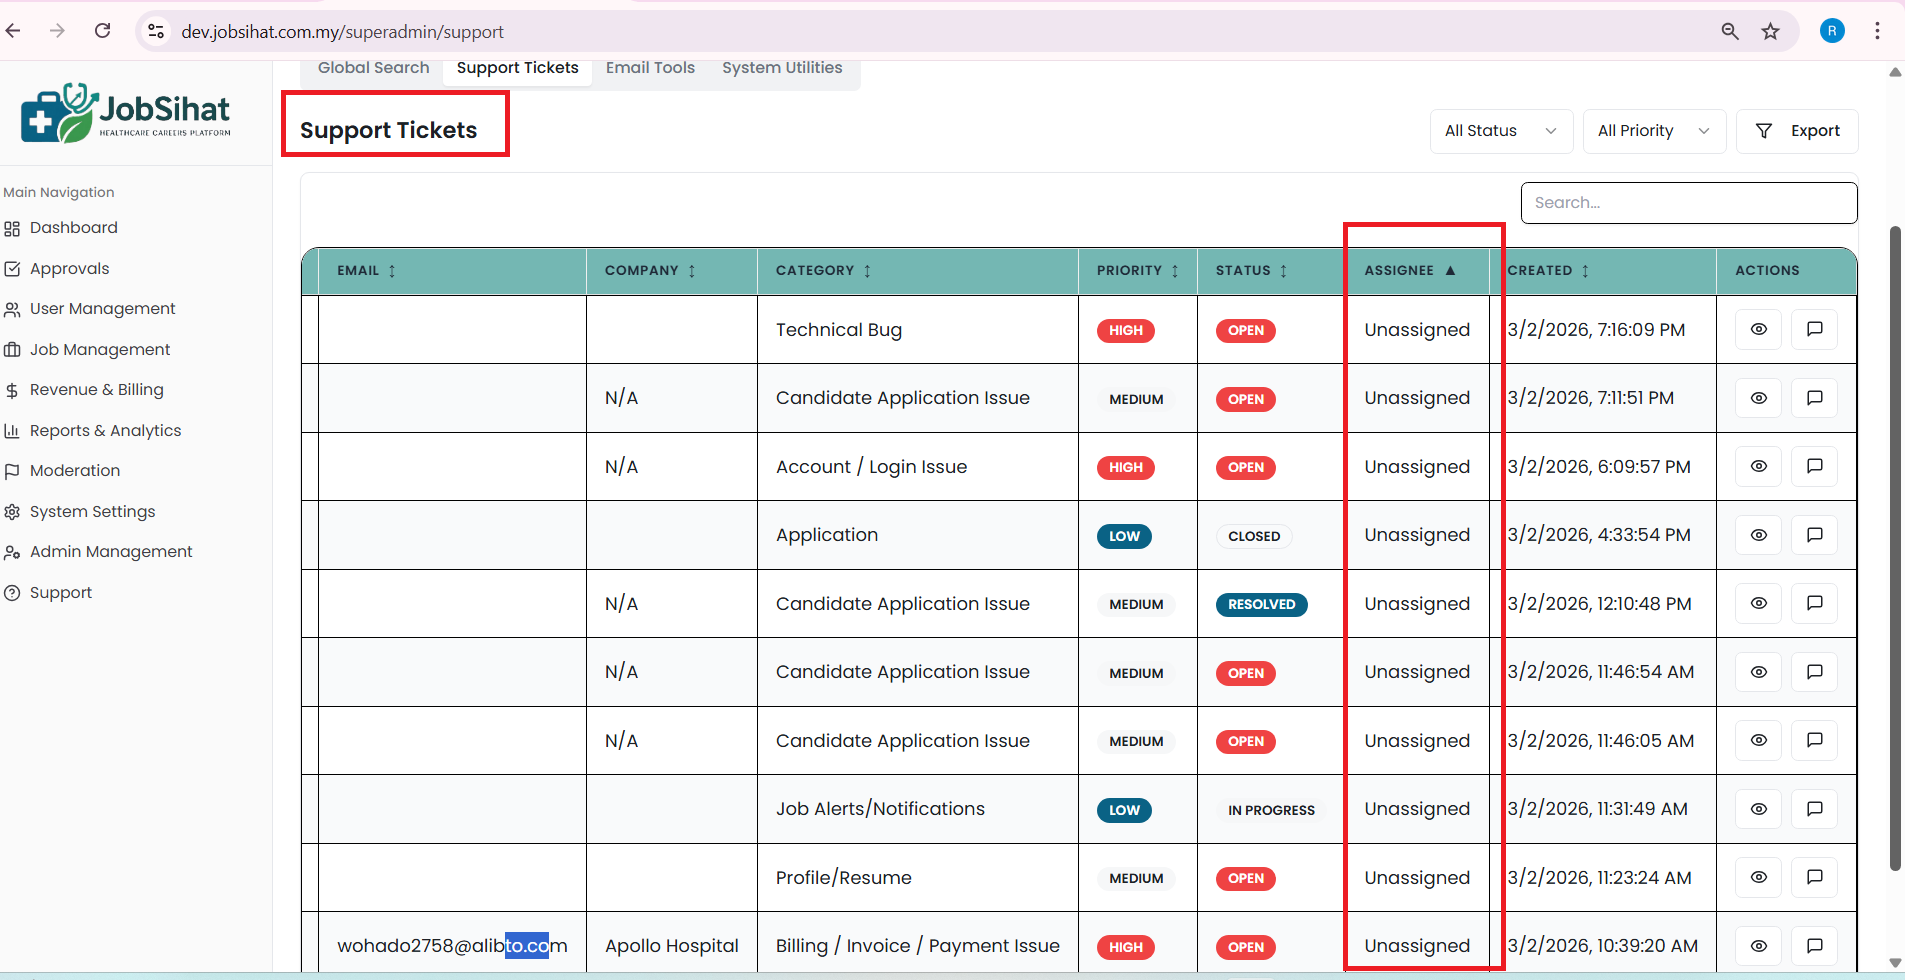Open the System Utilities tab

782,68
